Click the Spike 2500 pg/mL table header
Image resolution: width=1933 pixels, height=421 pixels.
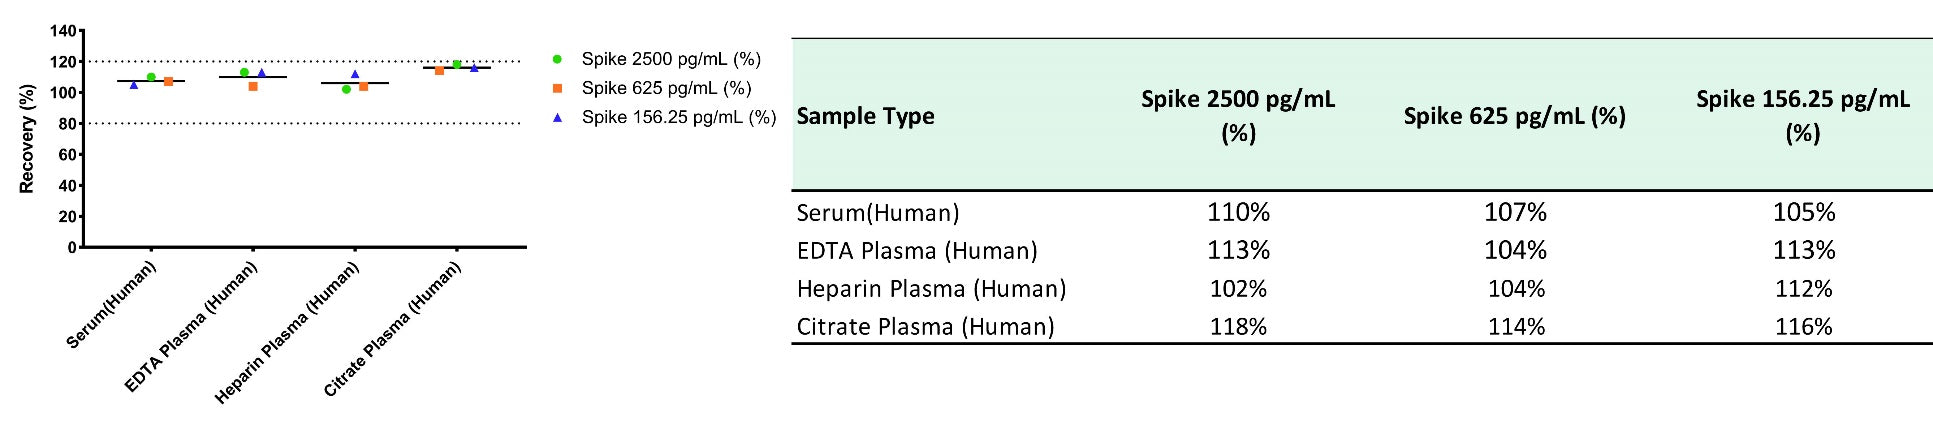pos(1238,115)
